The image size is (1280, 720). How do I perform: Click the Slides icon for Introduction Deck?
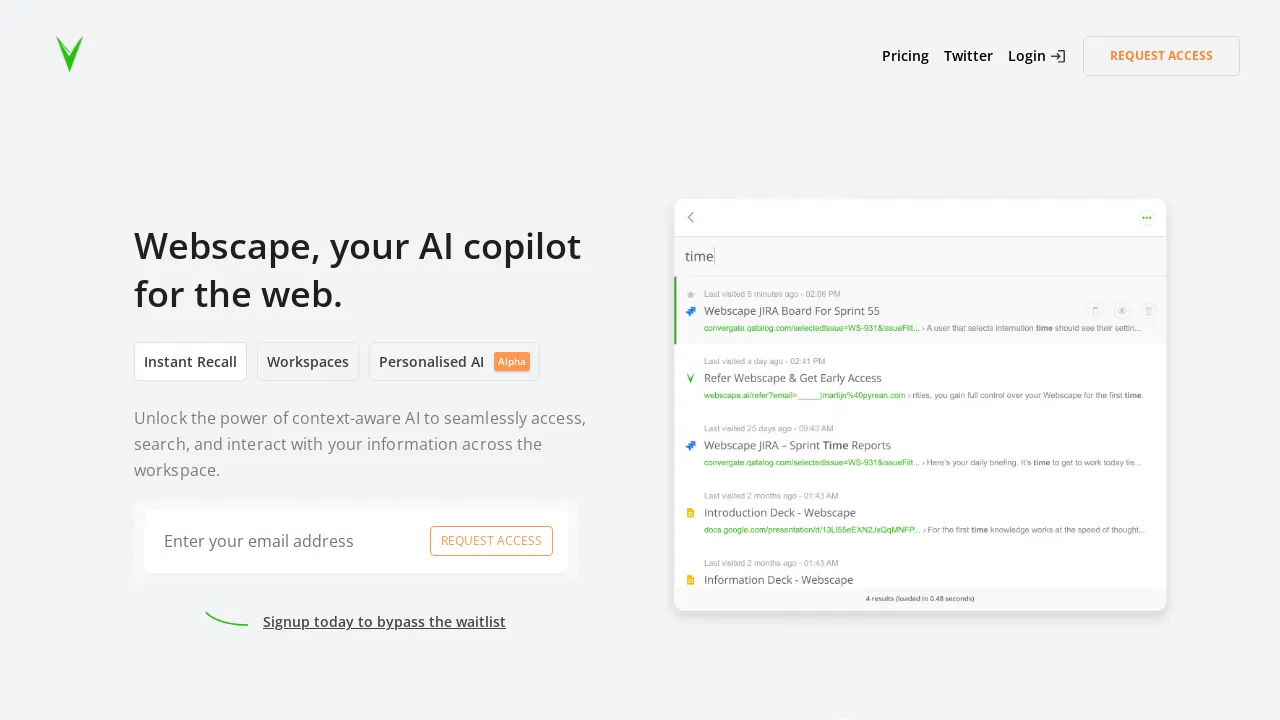691,512
